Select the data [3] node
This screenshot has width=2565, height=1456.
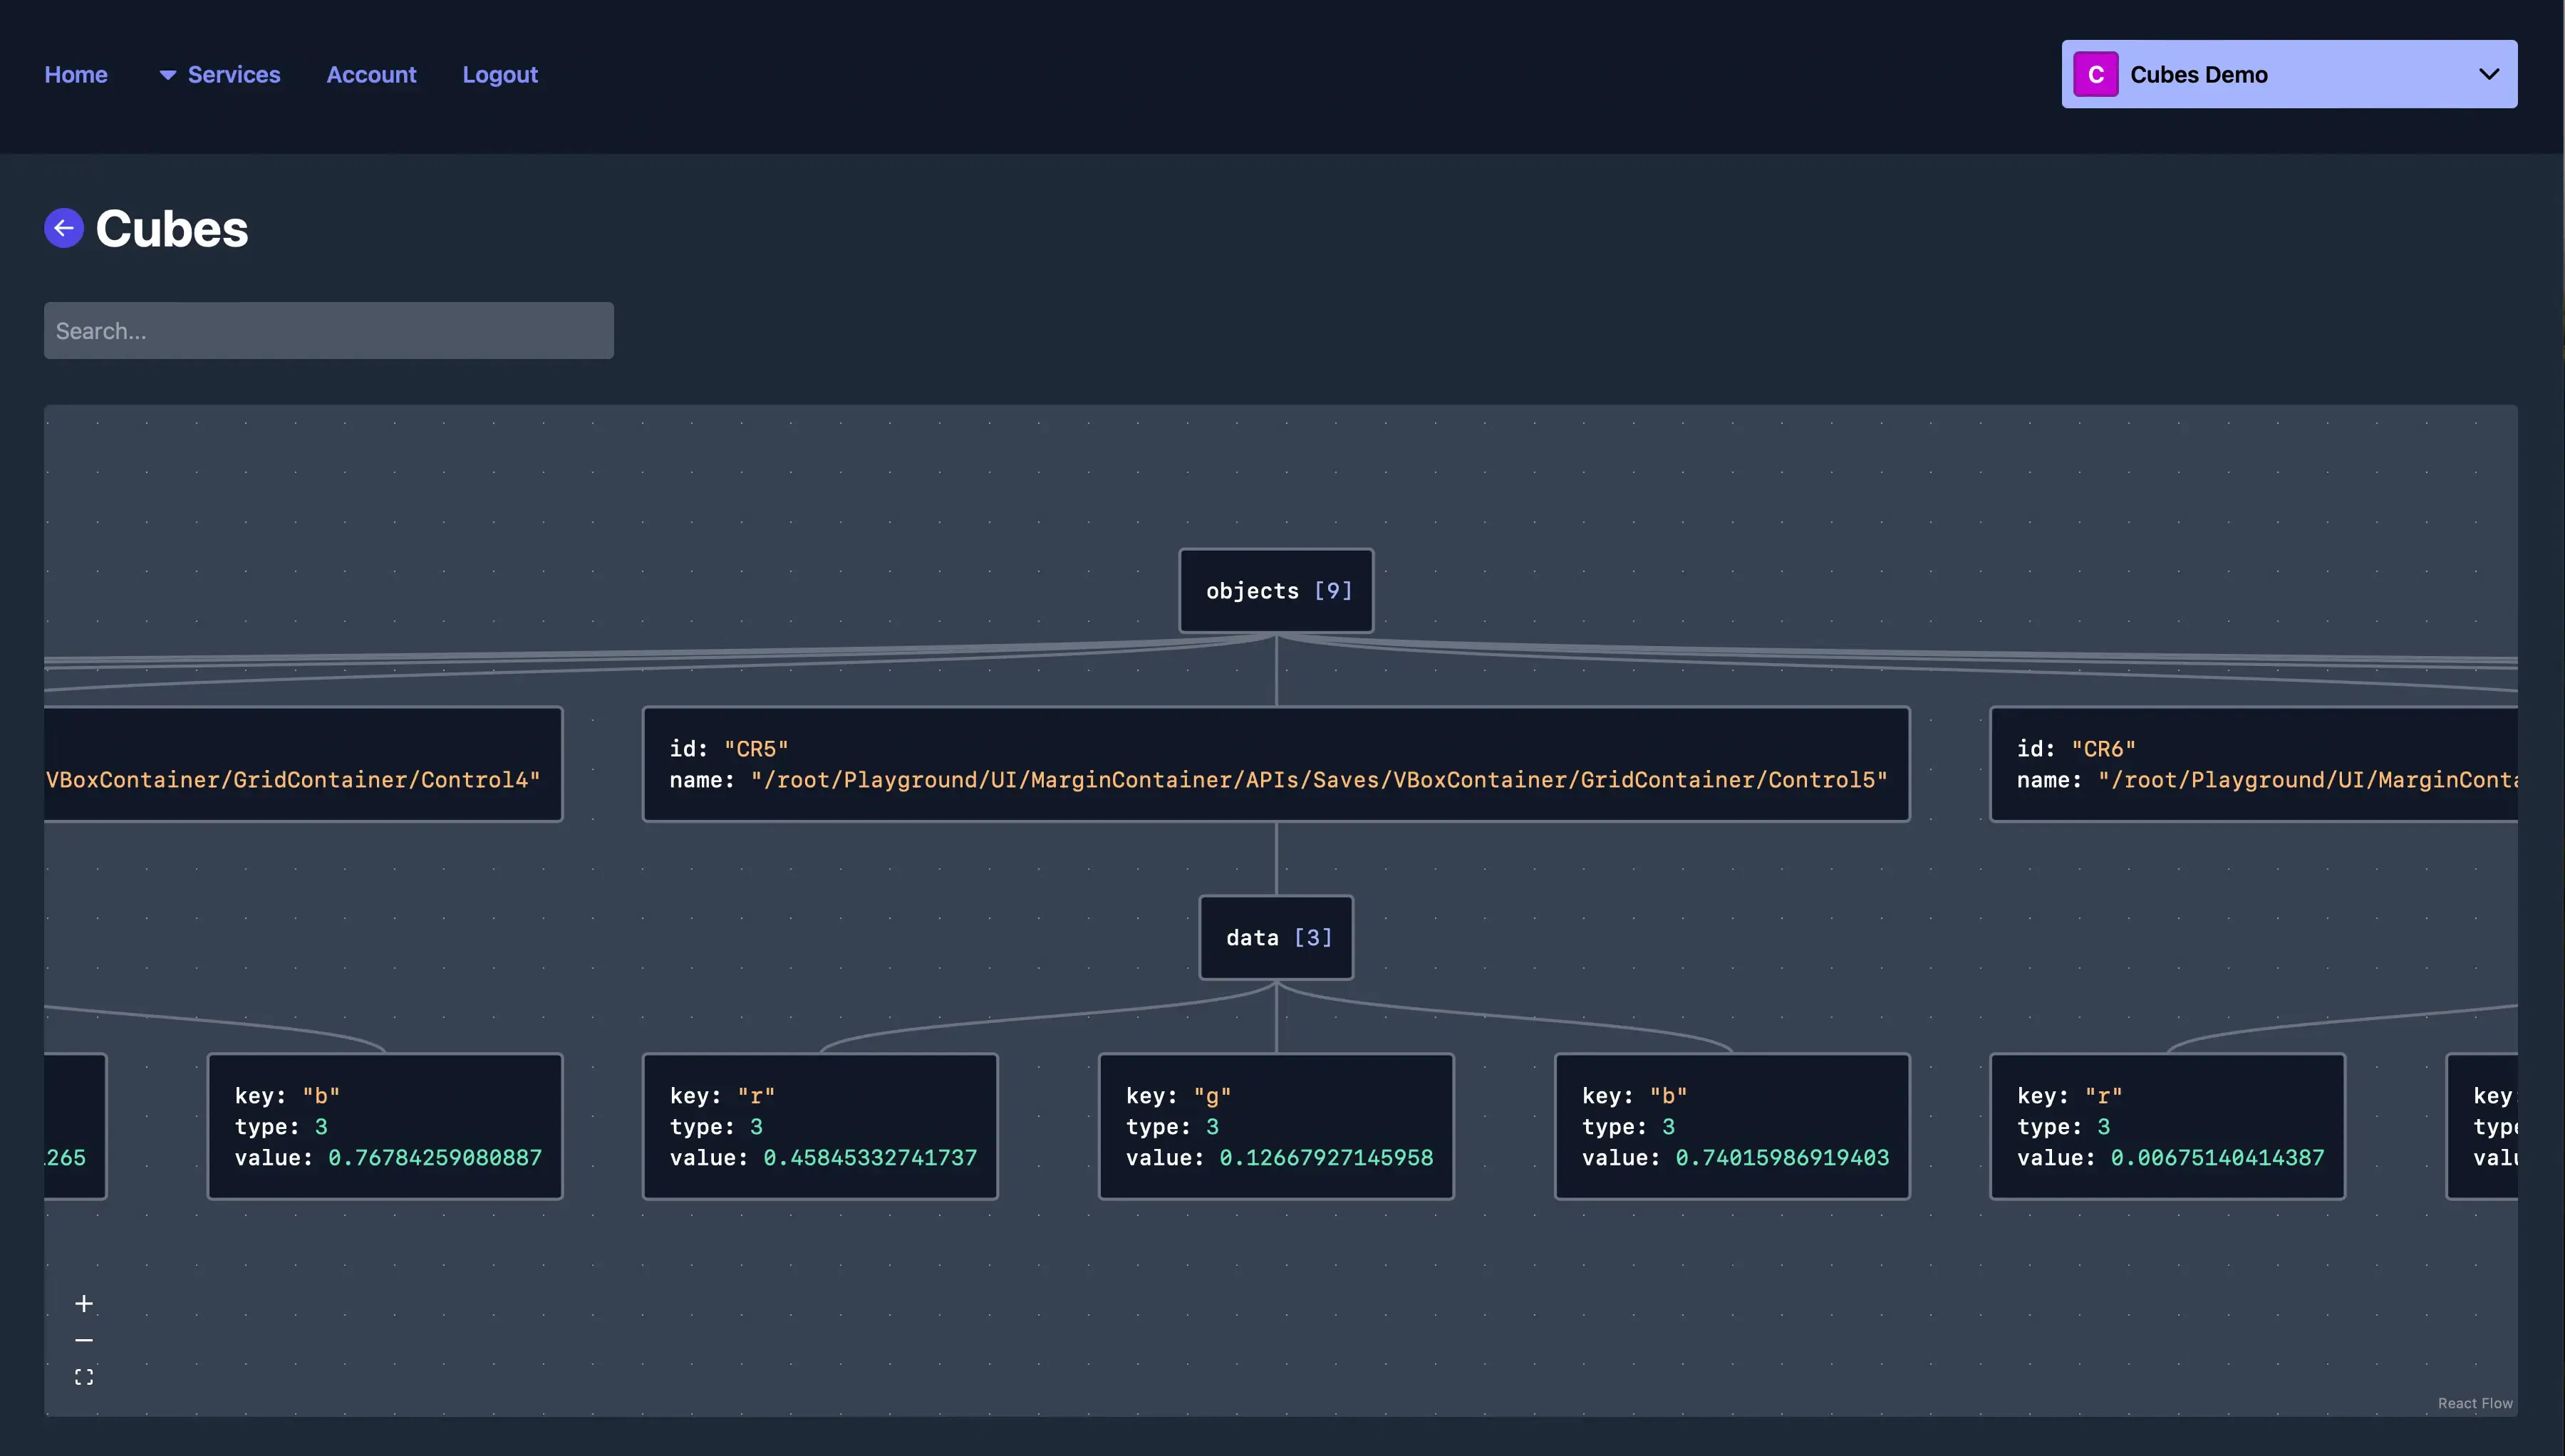tap(1276, 937)
